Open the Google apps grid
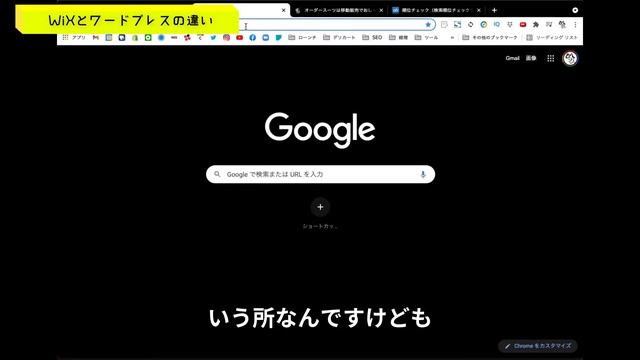 tap(551, 58)
